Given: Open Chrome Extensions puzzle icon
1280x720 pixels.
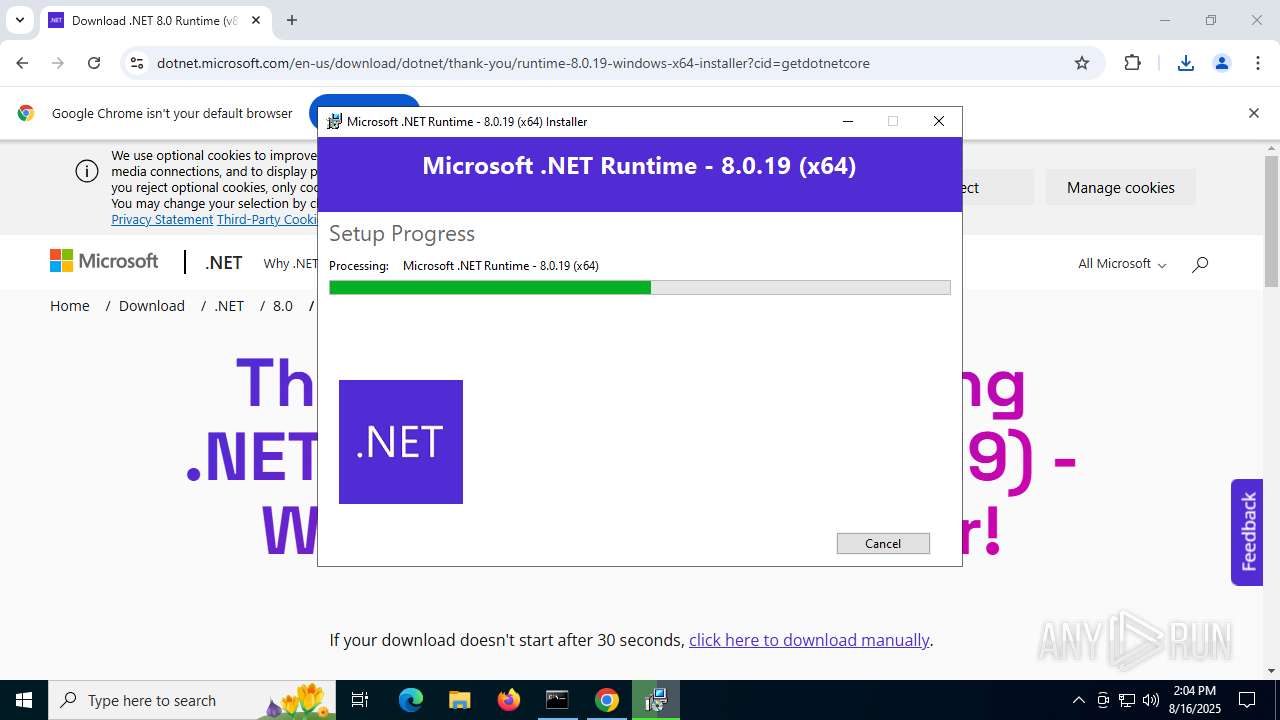Looking at the screenshot, I should [1132, 63].
